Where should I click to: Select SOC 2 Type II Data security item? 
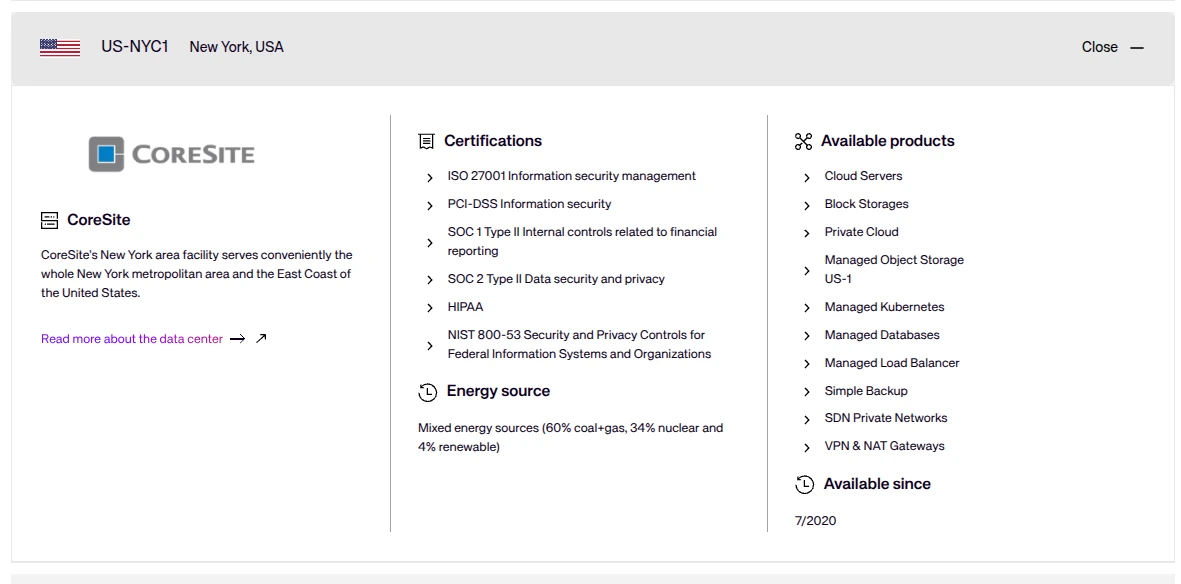coord(556,279)
